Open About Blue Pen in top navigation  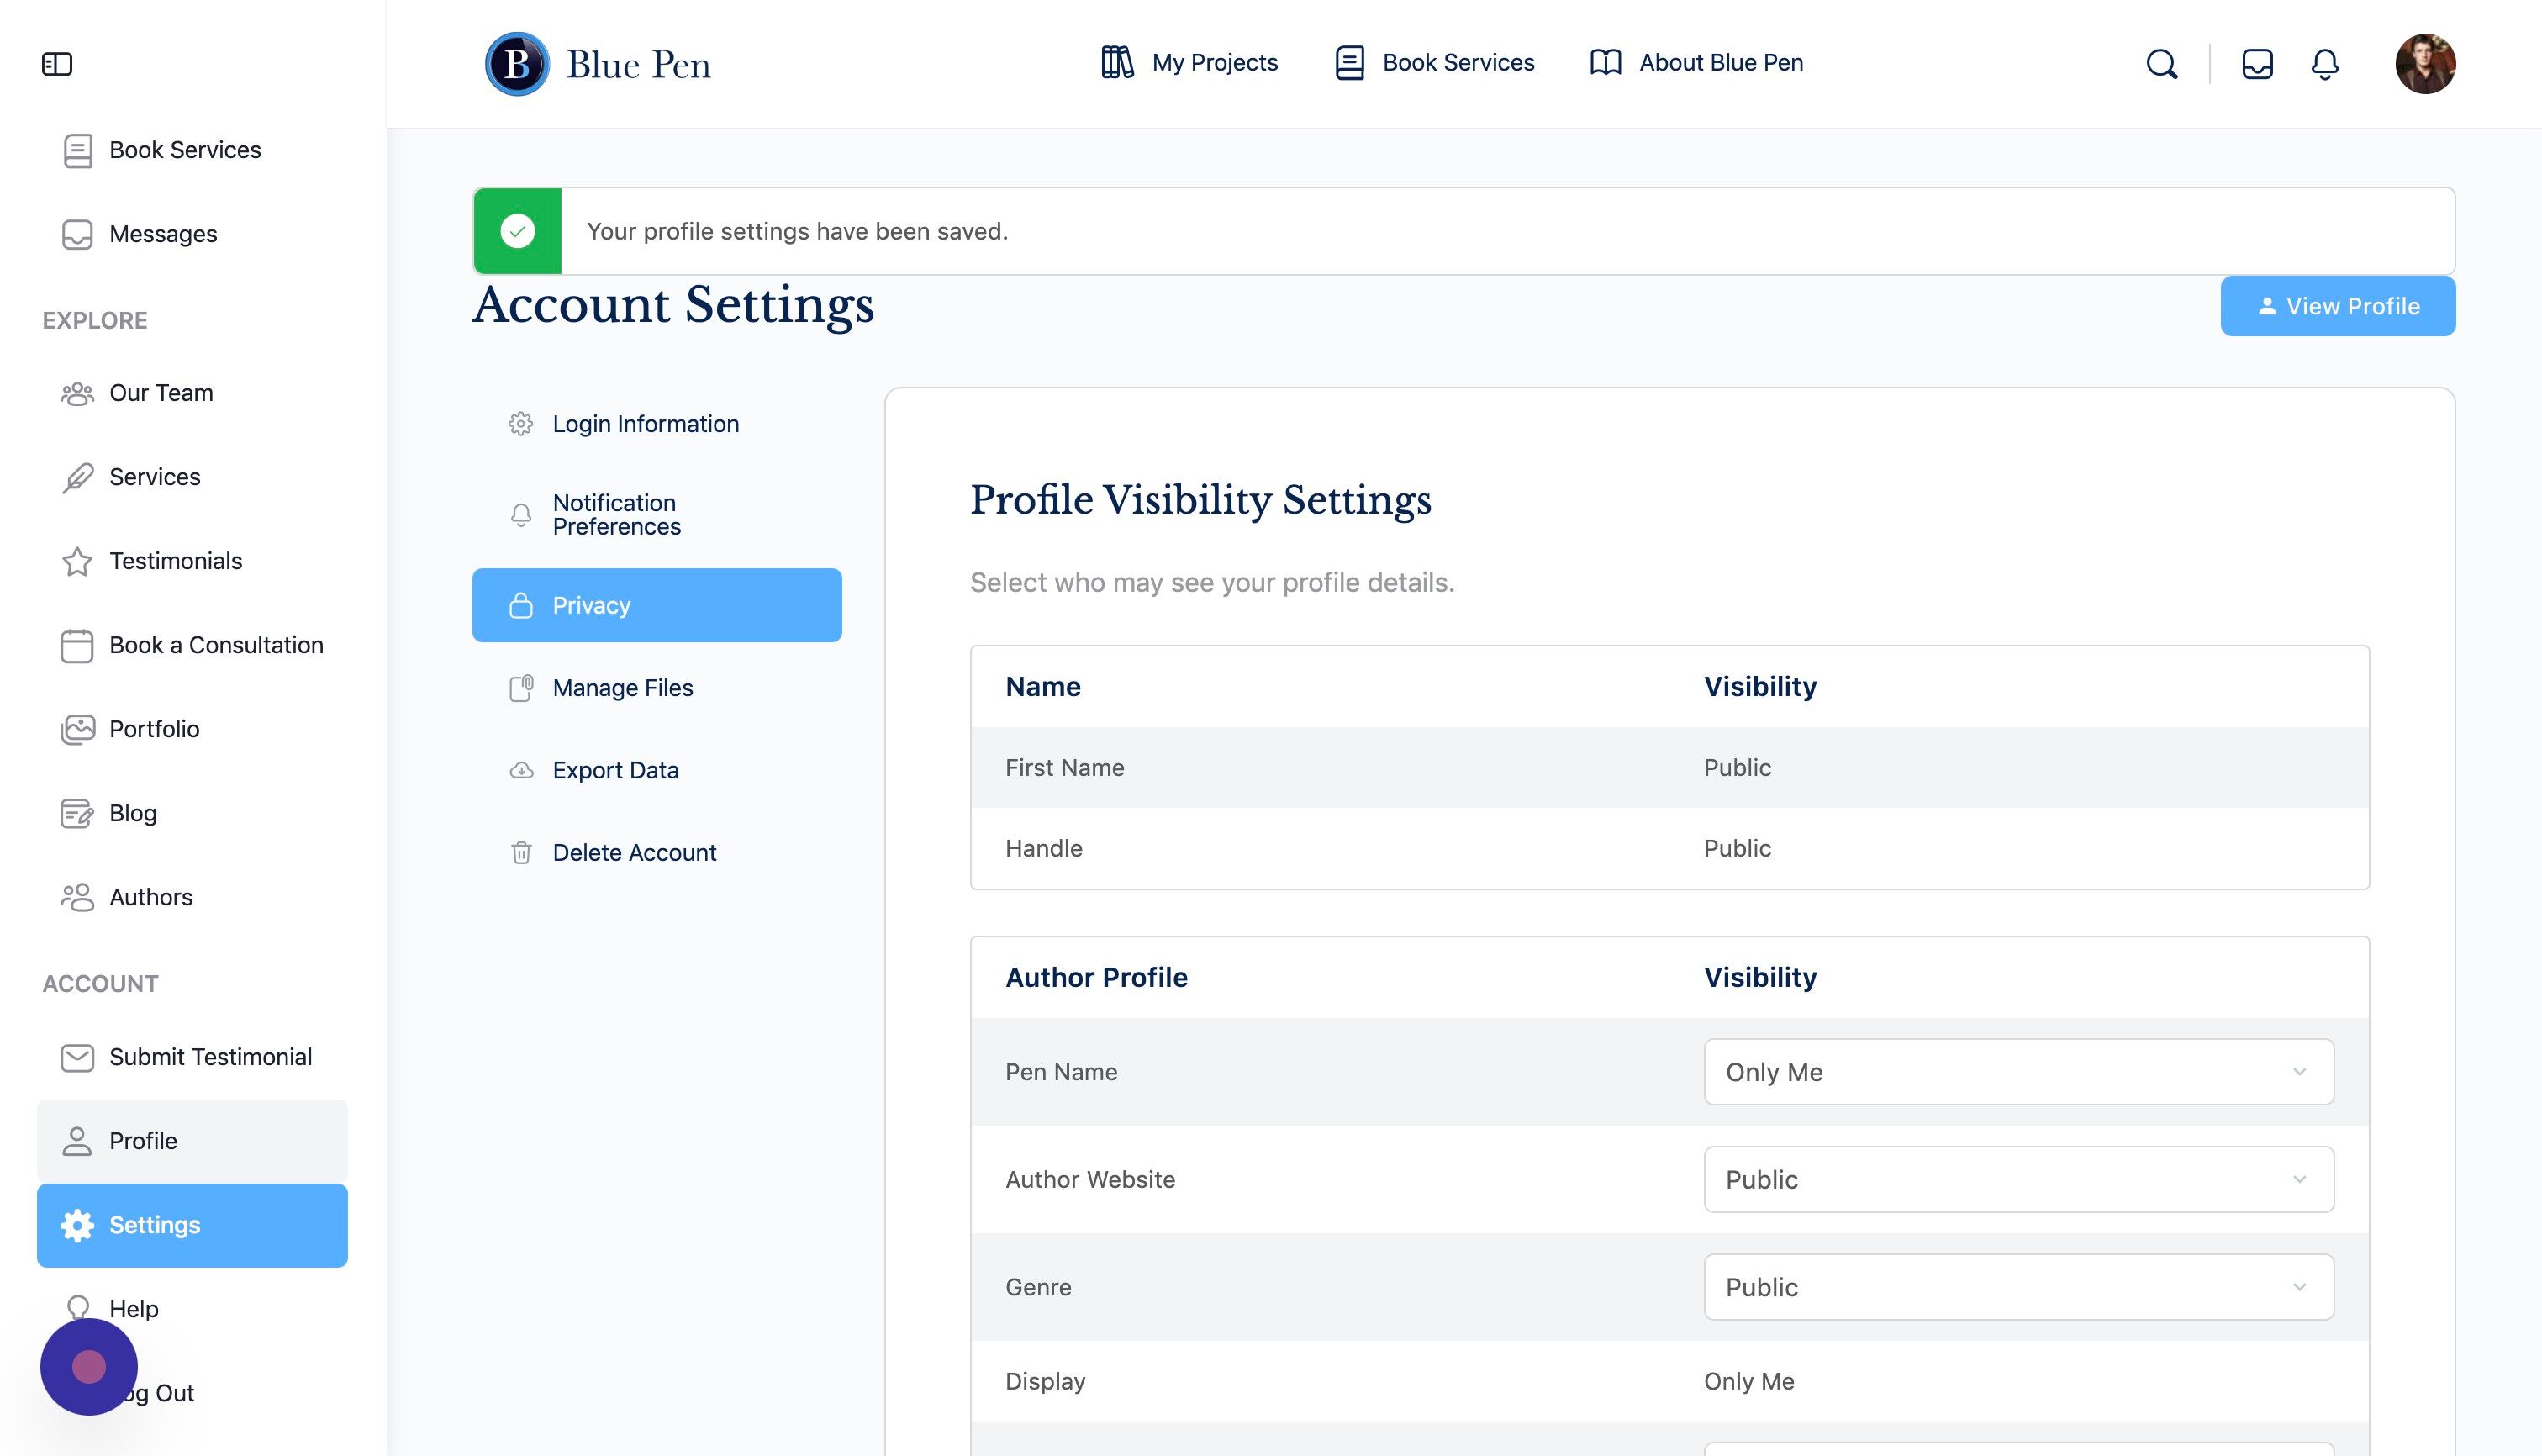point(1696,63)
